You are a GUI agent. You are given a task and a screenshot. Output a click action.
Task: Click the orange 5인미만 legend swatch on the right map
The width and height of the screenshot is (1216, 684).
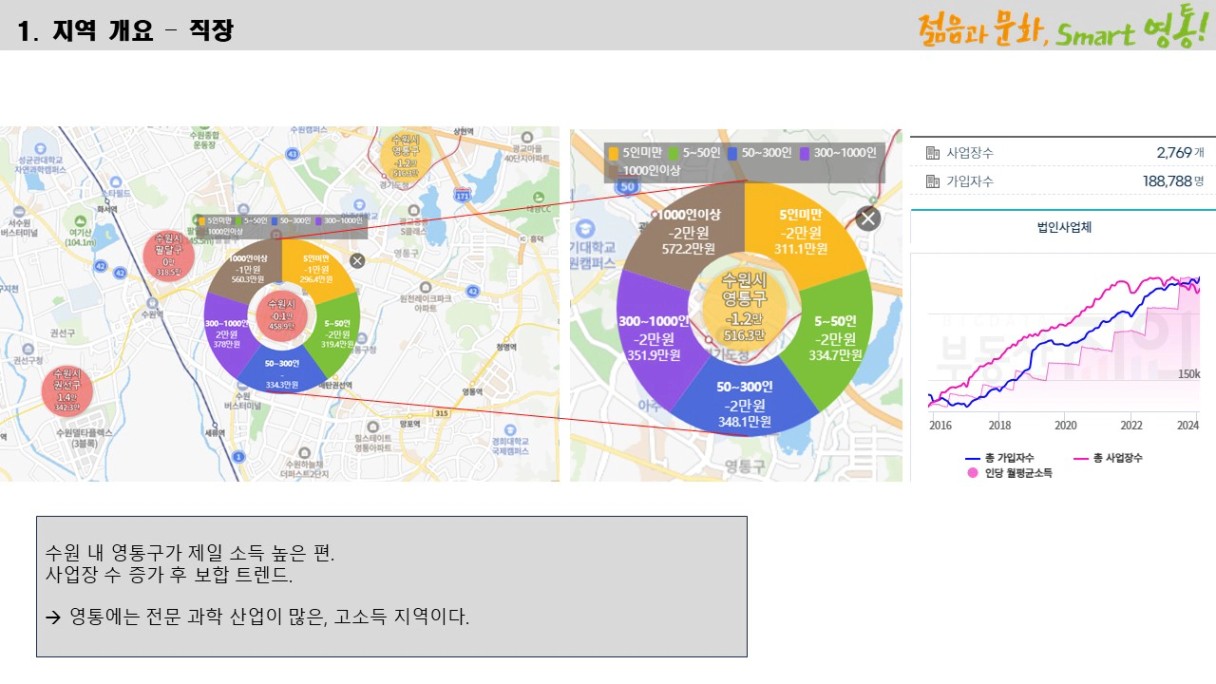613,153
